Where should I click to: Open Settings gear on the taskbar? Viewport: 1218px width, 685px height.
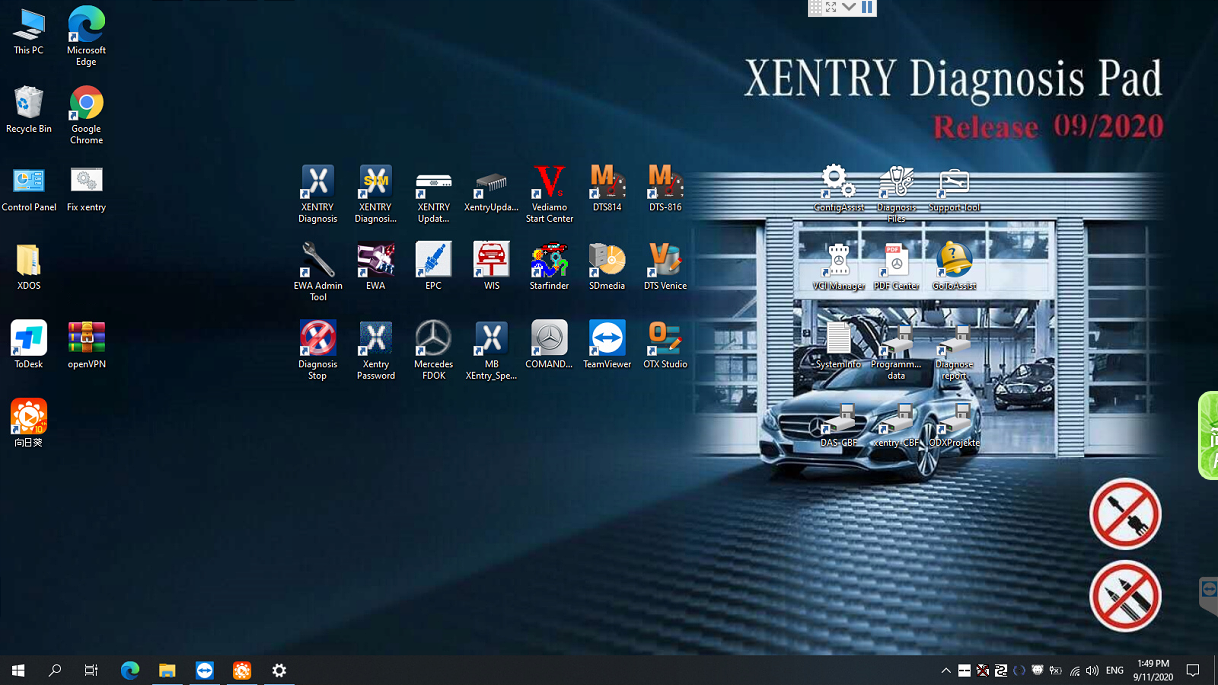(279, 670)
